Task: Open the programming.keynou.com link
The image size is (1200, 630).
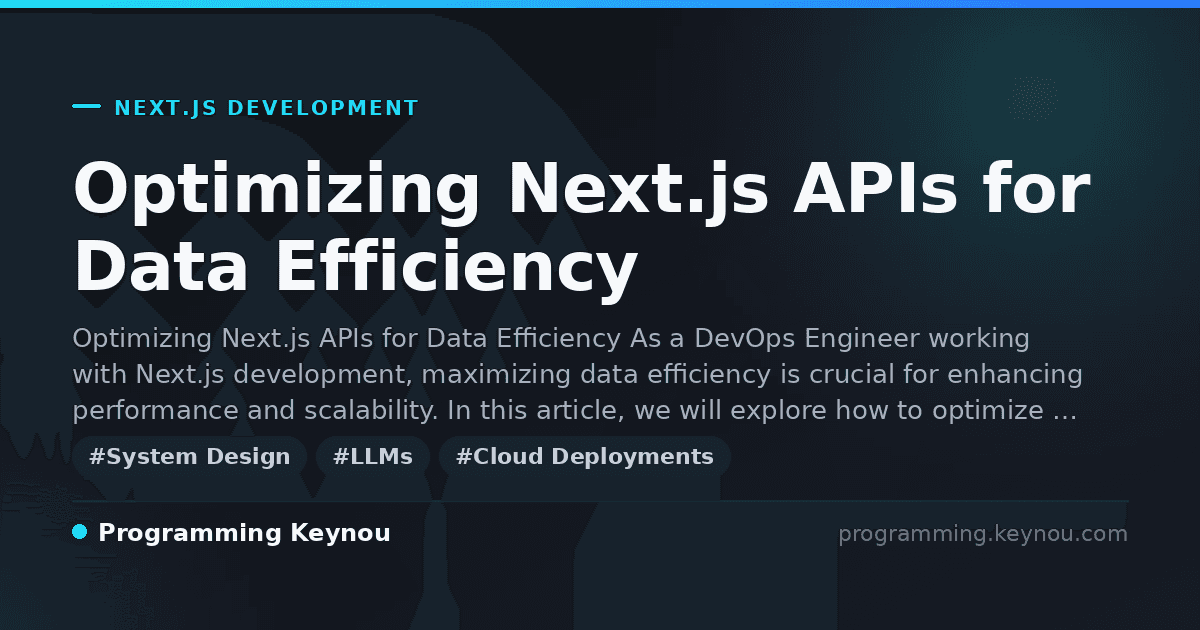Action: click(x=983, y=534)
